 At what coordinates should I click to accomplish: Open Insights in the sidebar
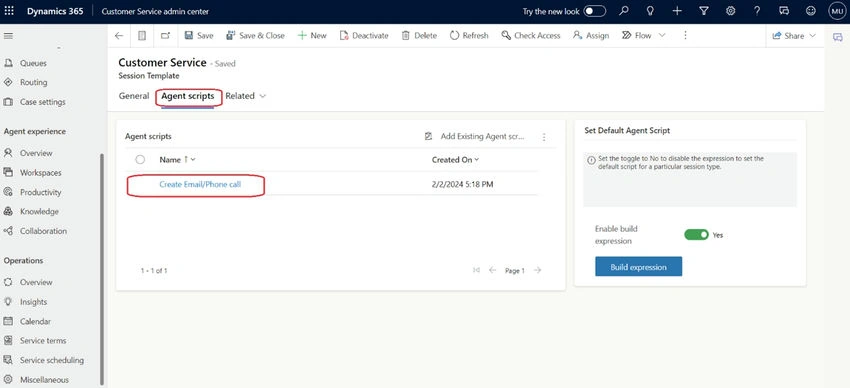[33, 302]
